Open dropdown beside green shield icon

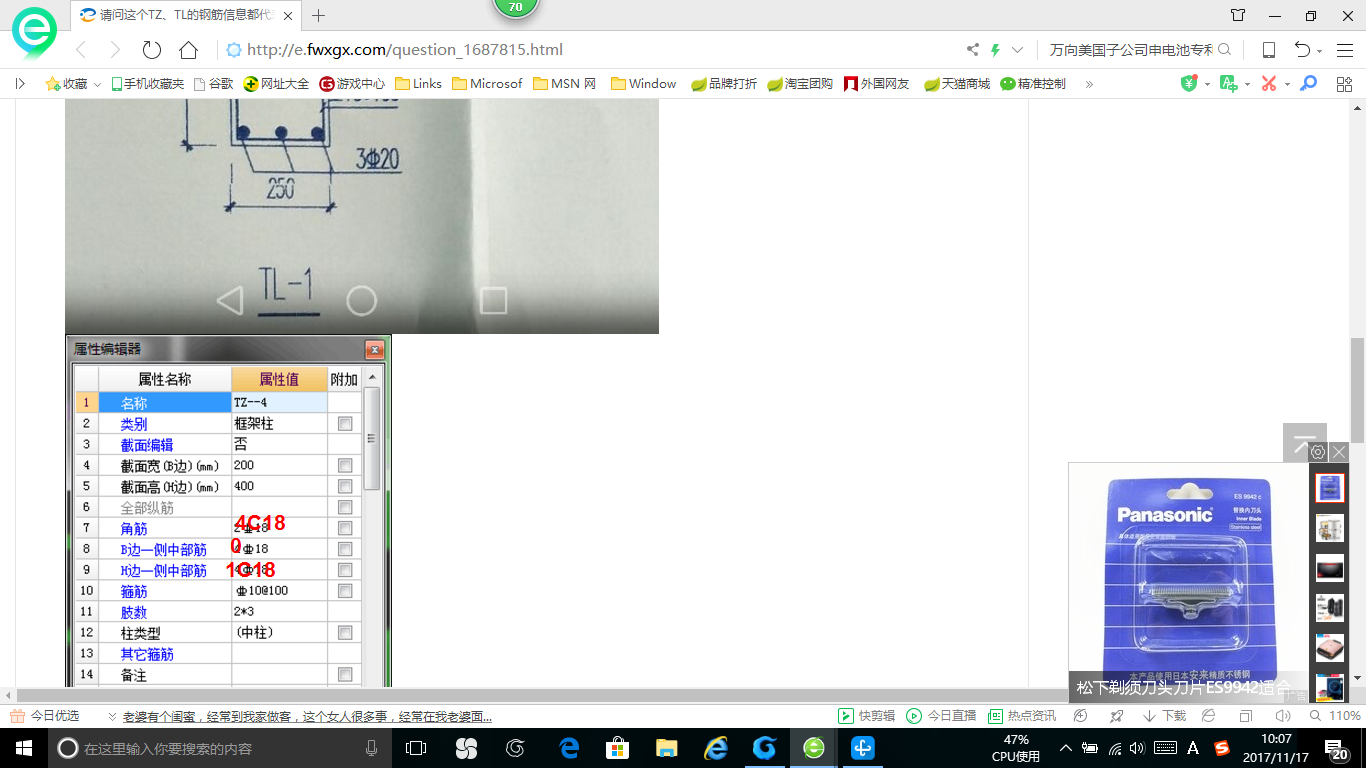(x=1207, y=85)
